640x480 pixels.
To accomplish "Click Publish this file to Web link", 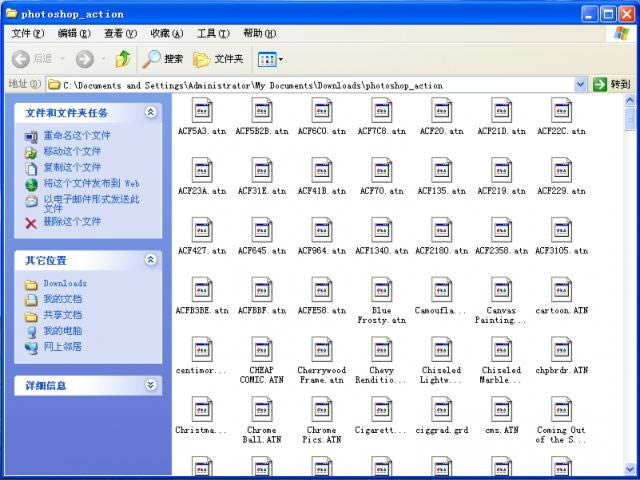I will 91,183.
